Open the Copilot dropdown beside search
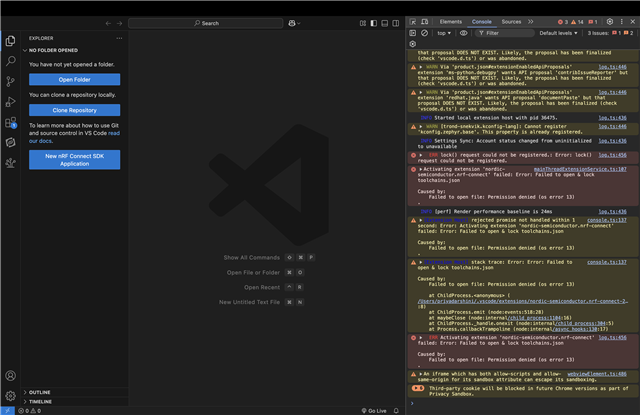 (294, 23)
